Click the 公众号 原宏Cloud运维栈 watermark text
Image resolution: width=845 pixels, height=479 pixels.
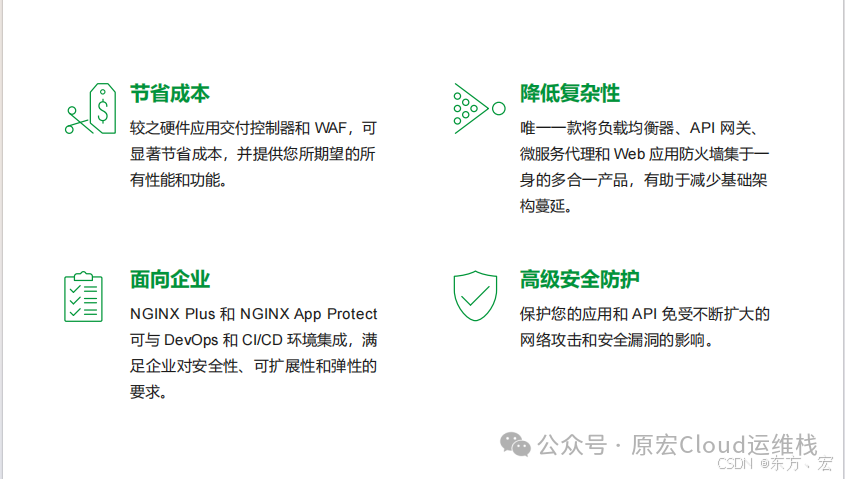tap(678, 445)
